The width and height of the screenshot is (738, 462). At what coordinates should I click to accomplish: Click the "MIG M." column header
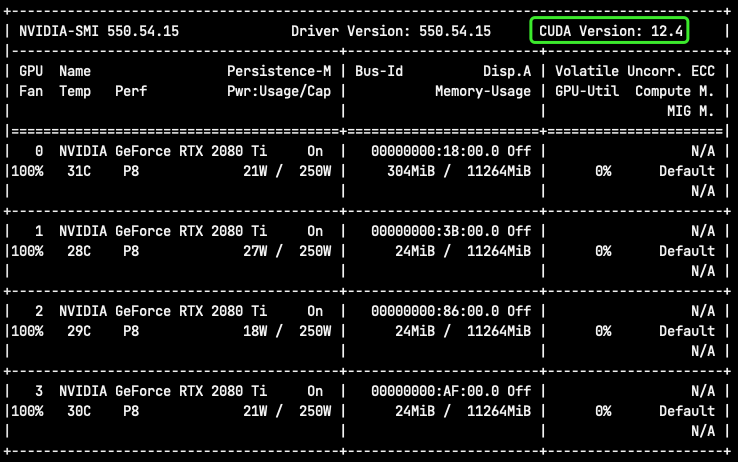pyautogui.click(x=691, y=111)
